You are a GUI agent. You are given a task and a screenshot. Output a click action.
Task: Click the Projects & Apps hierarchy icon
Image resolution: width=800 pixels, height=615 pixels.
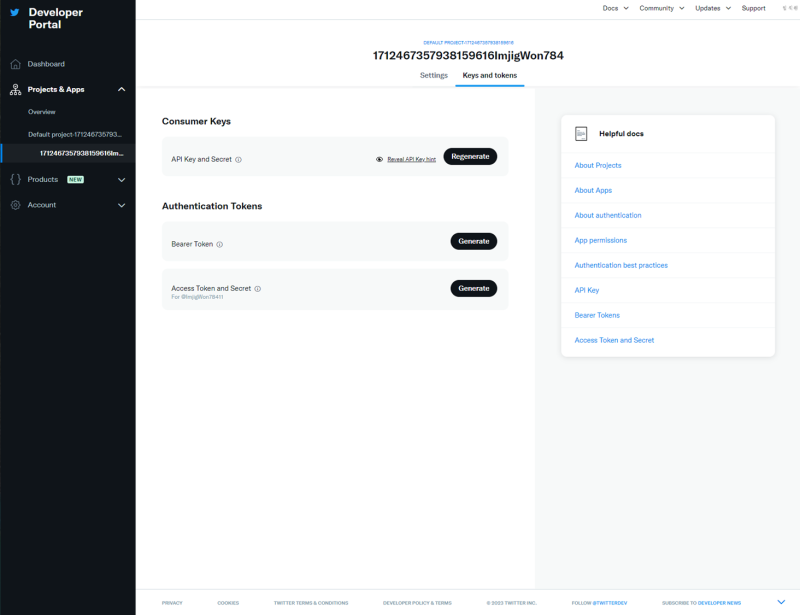(16, 89)
